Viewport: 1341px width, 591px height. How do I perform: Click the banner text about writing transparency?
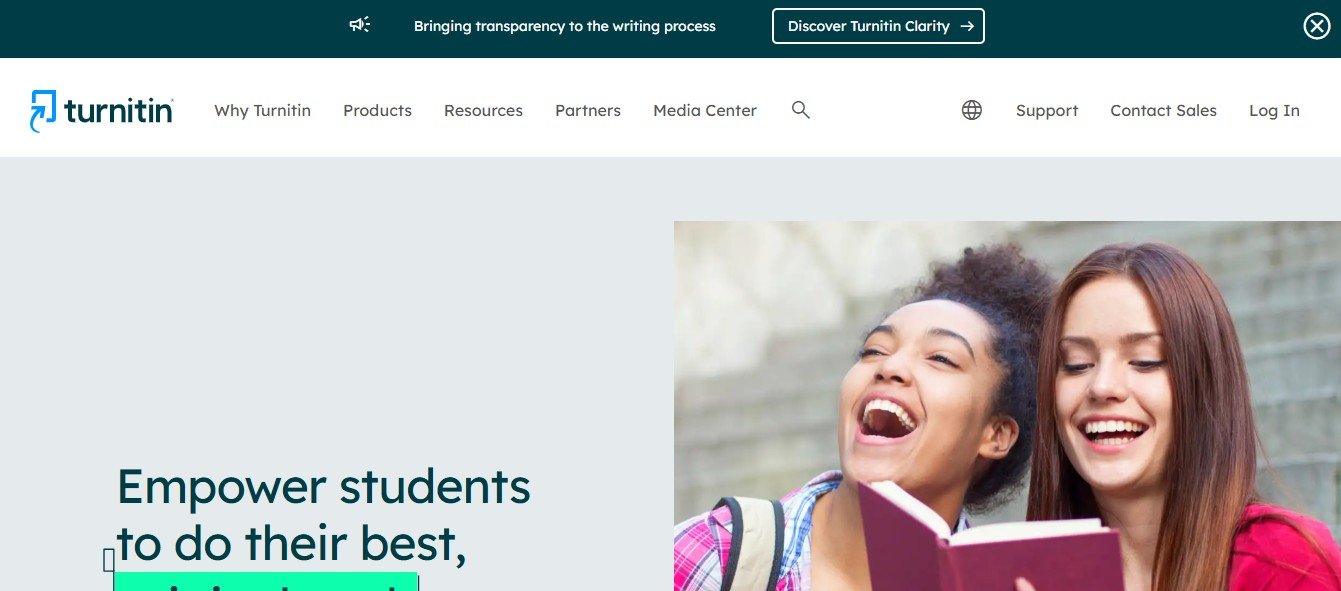point(565,26)
